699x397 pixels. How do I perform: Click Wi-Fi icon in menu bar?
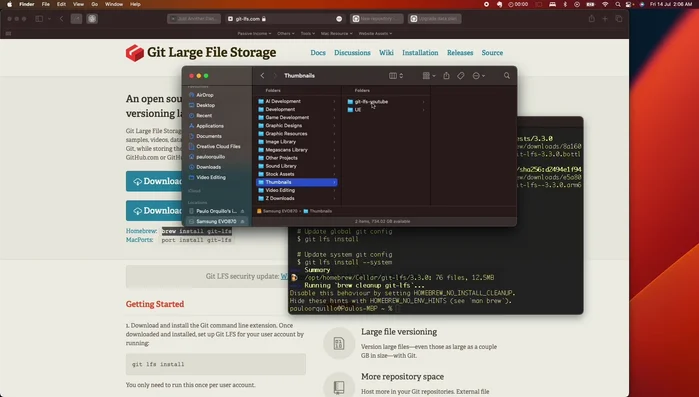(605, 4)
